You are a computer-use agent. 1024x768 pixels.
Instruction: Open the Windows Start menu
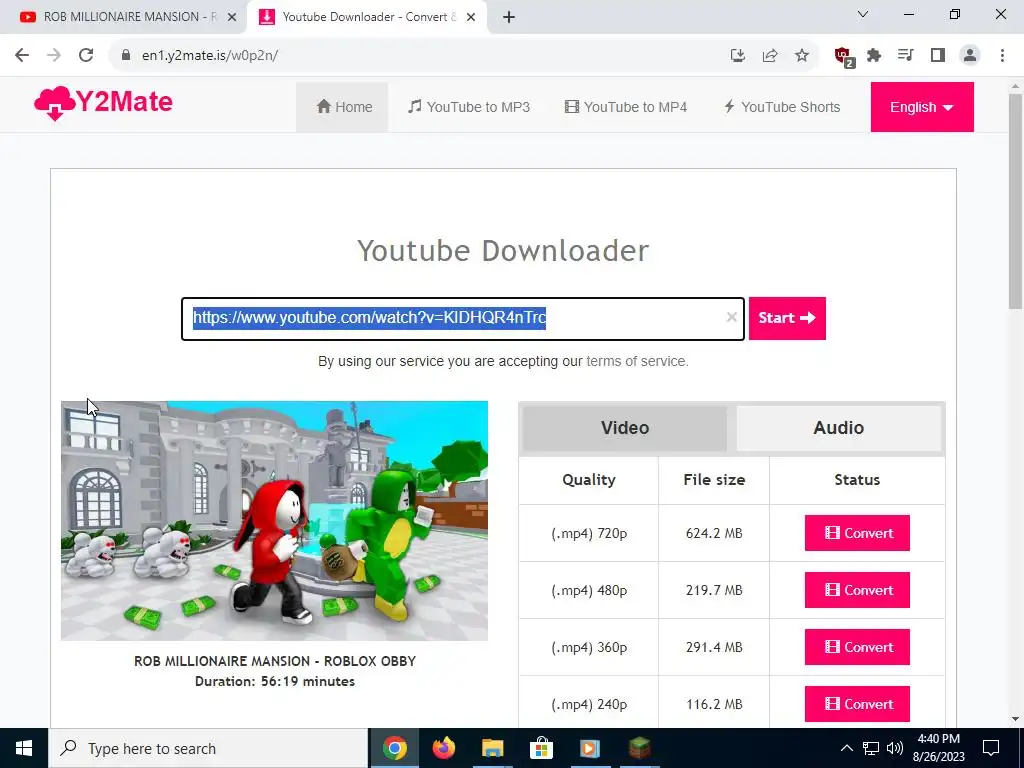click(x=24, y=748)
